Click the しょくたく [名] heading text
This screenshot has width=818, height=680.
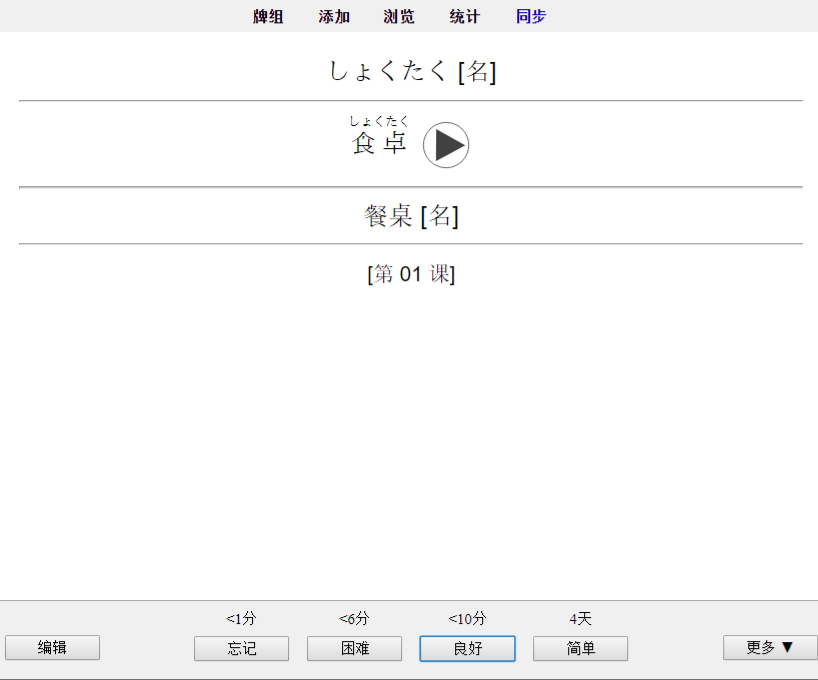tap(412, 71)
